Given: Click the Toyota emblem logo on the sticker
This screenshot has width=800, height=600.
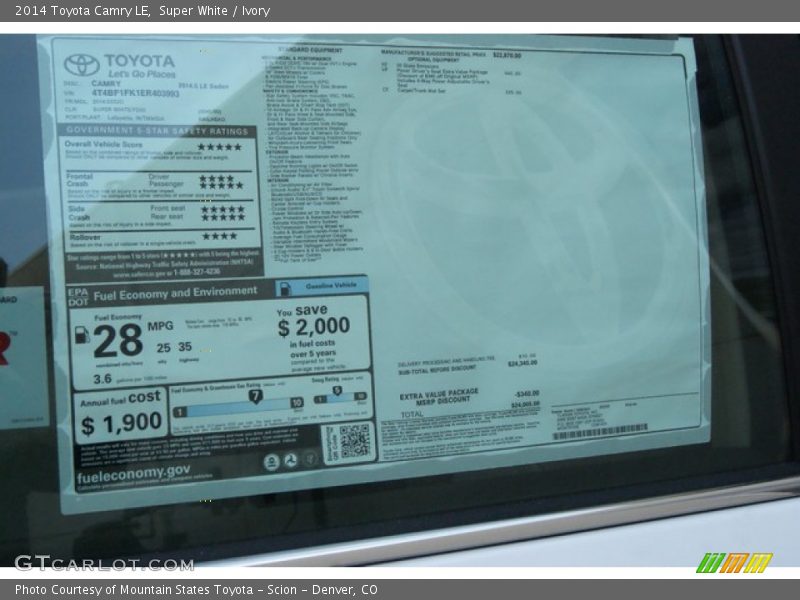Looking at the screenshot, I should pos(81,65).
